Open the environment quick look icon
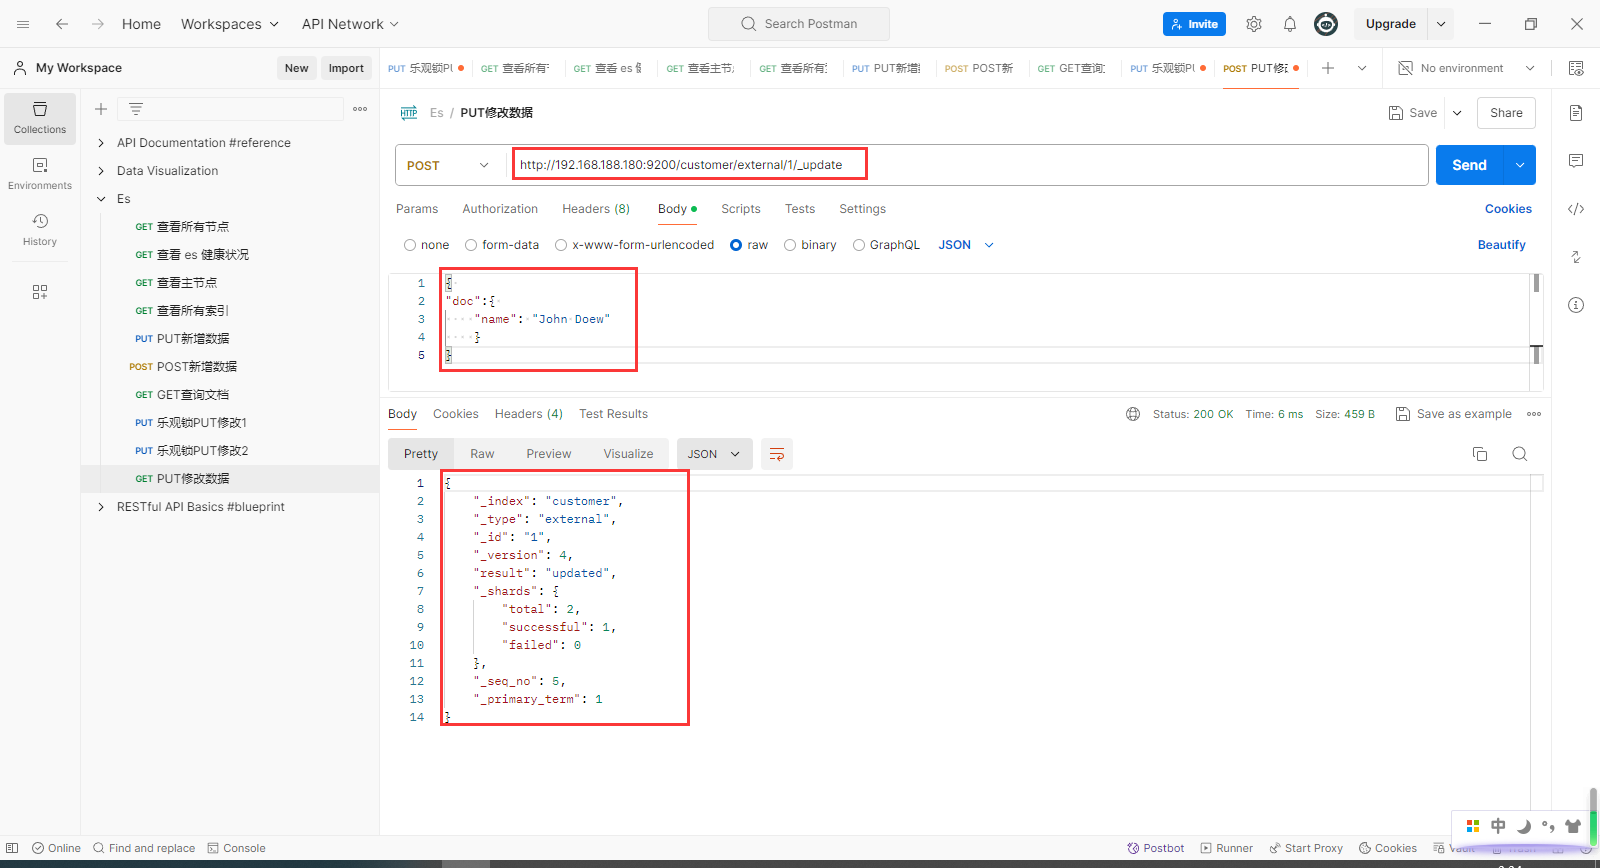Screen dimensions: 1600x868 (1576, 68)
